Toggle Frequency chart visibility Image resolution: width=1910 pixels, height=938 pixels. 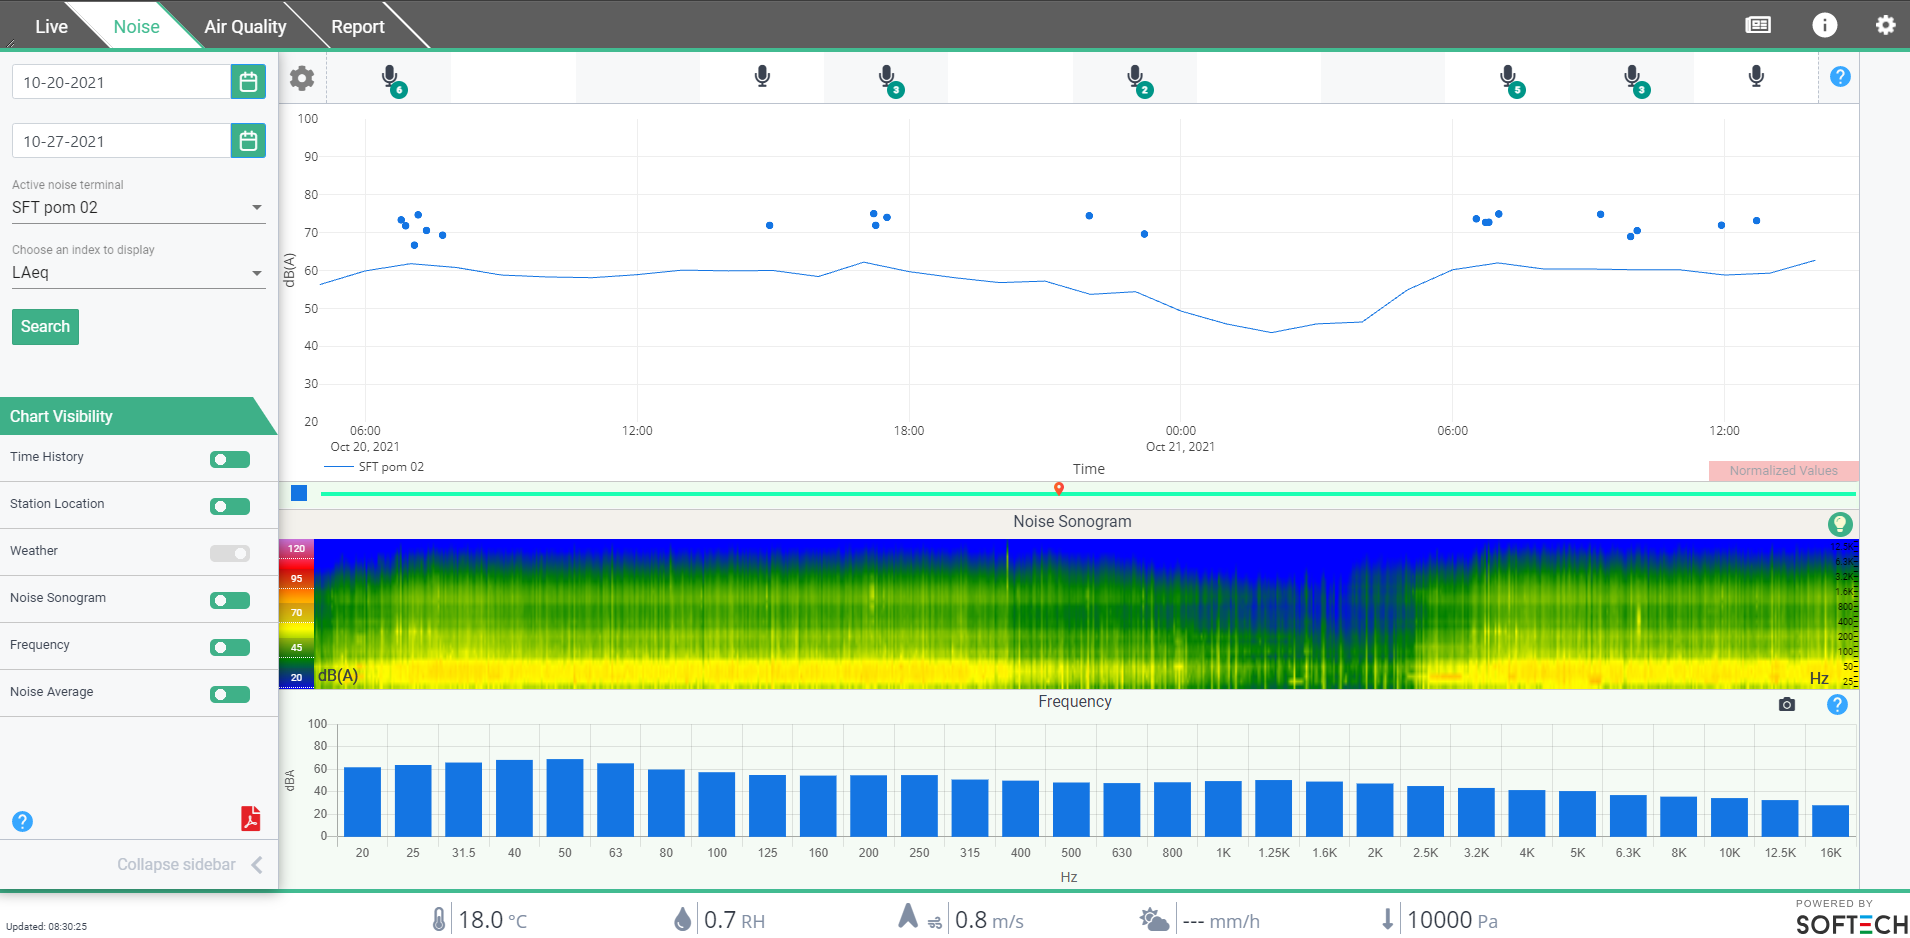(230, 647)
